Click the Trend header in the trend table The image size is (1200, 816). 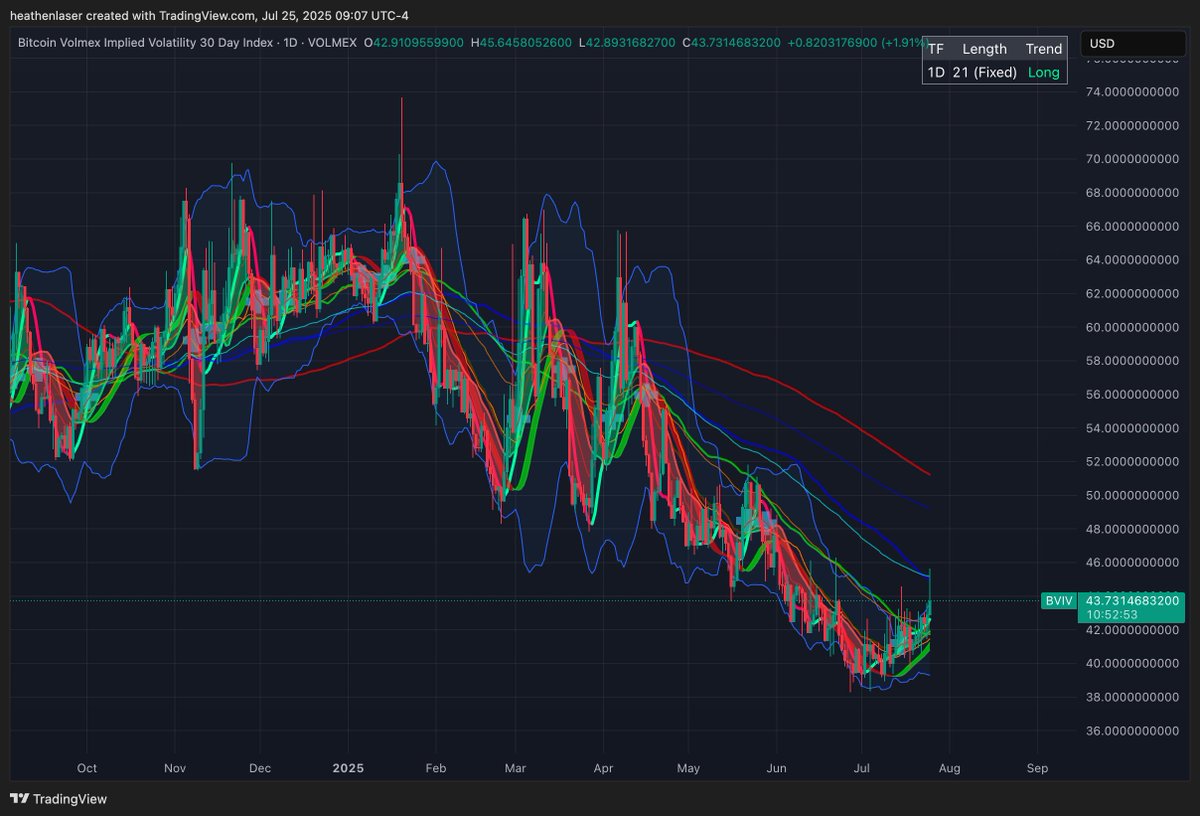coord(1043,49)
